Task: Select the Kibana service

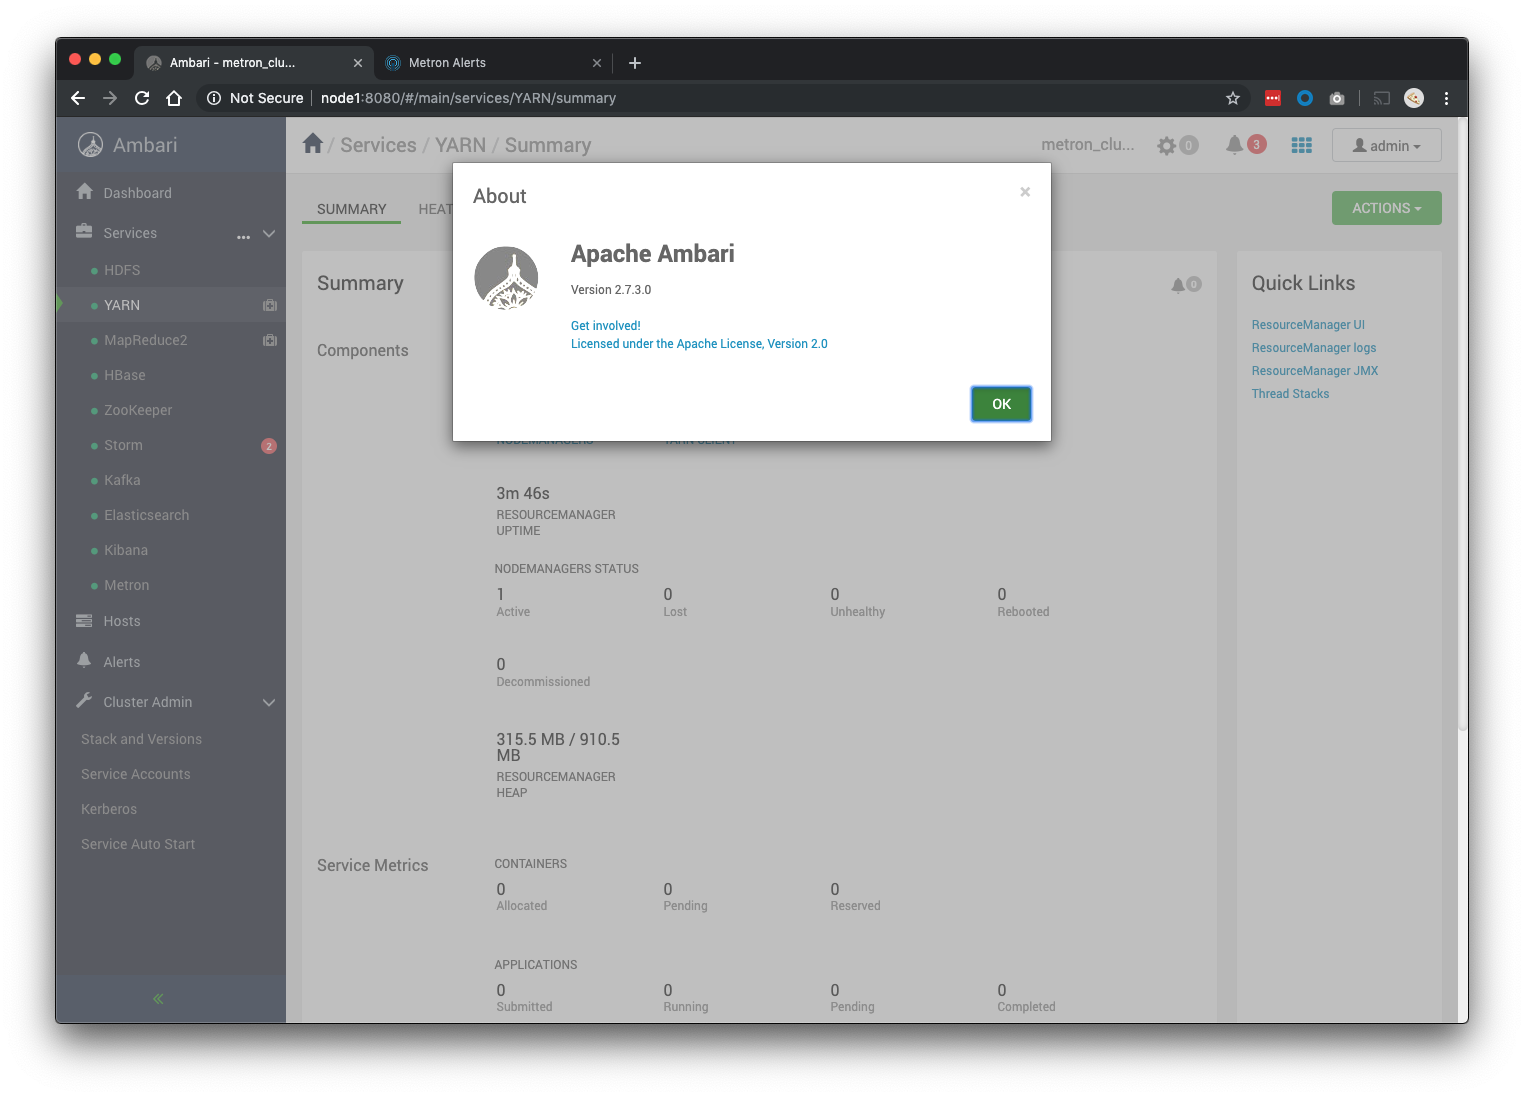Action: (x=126, y=550)
